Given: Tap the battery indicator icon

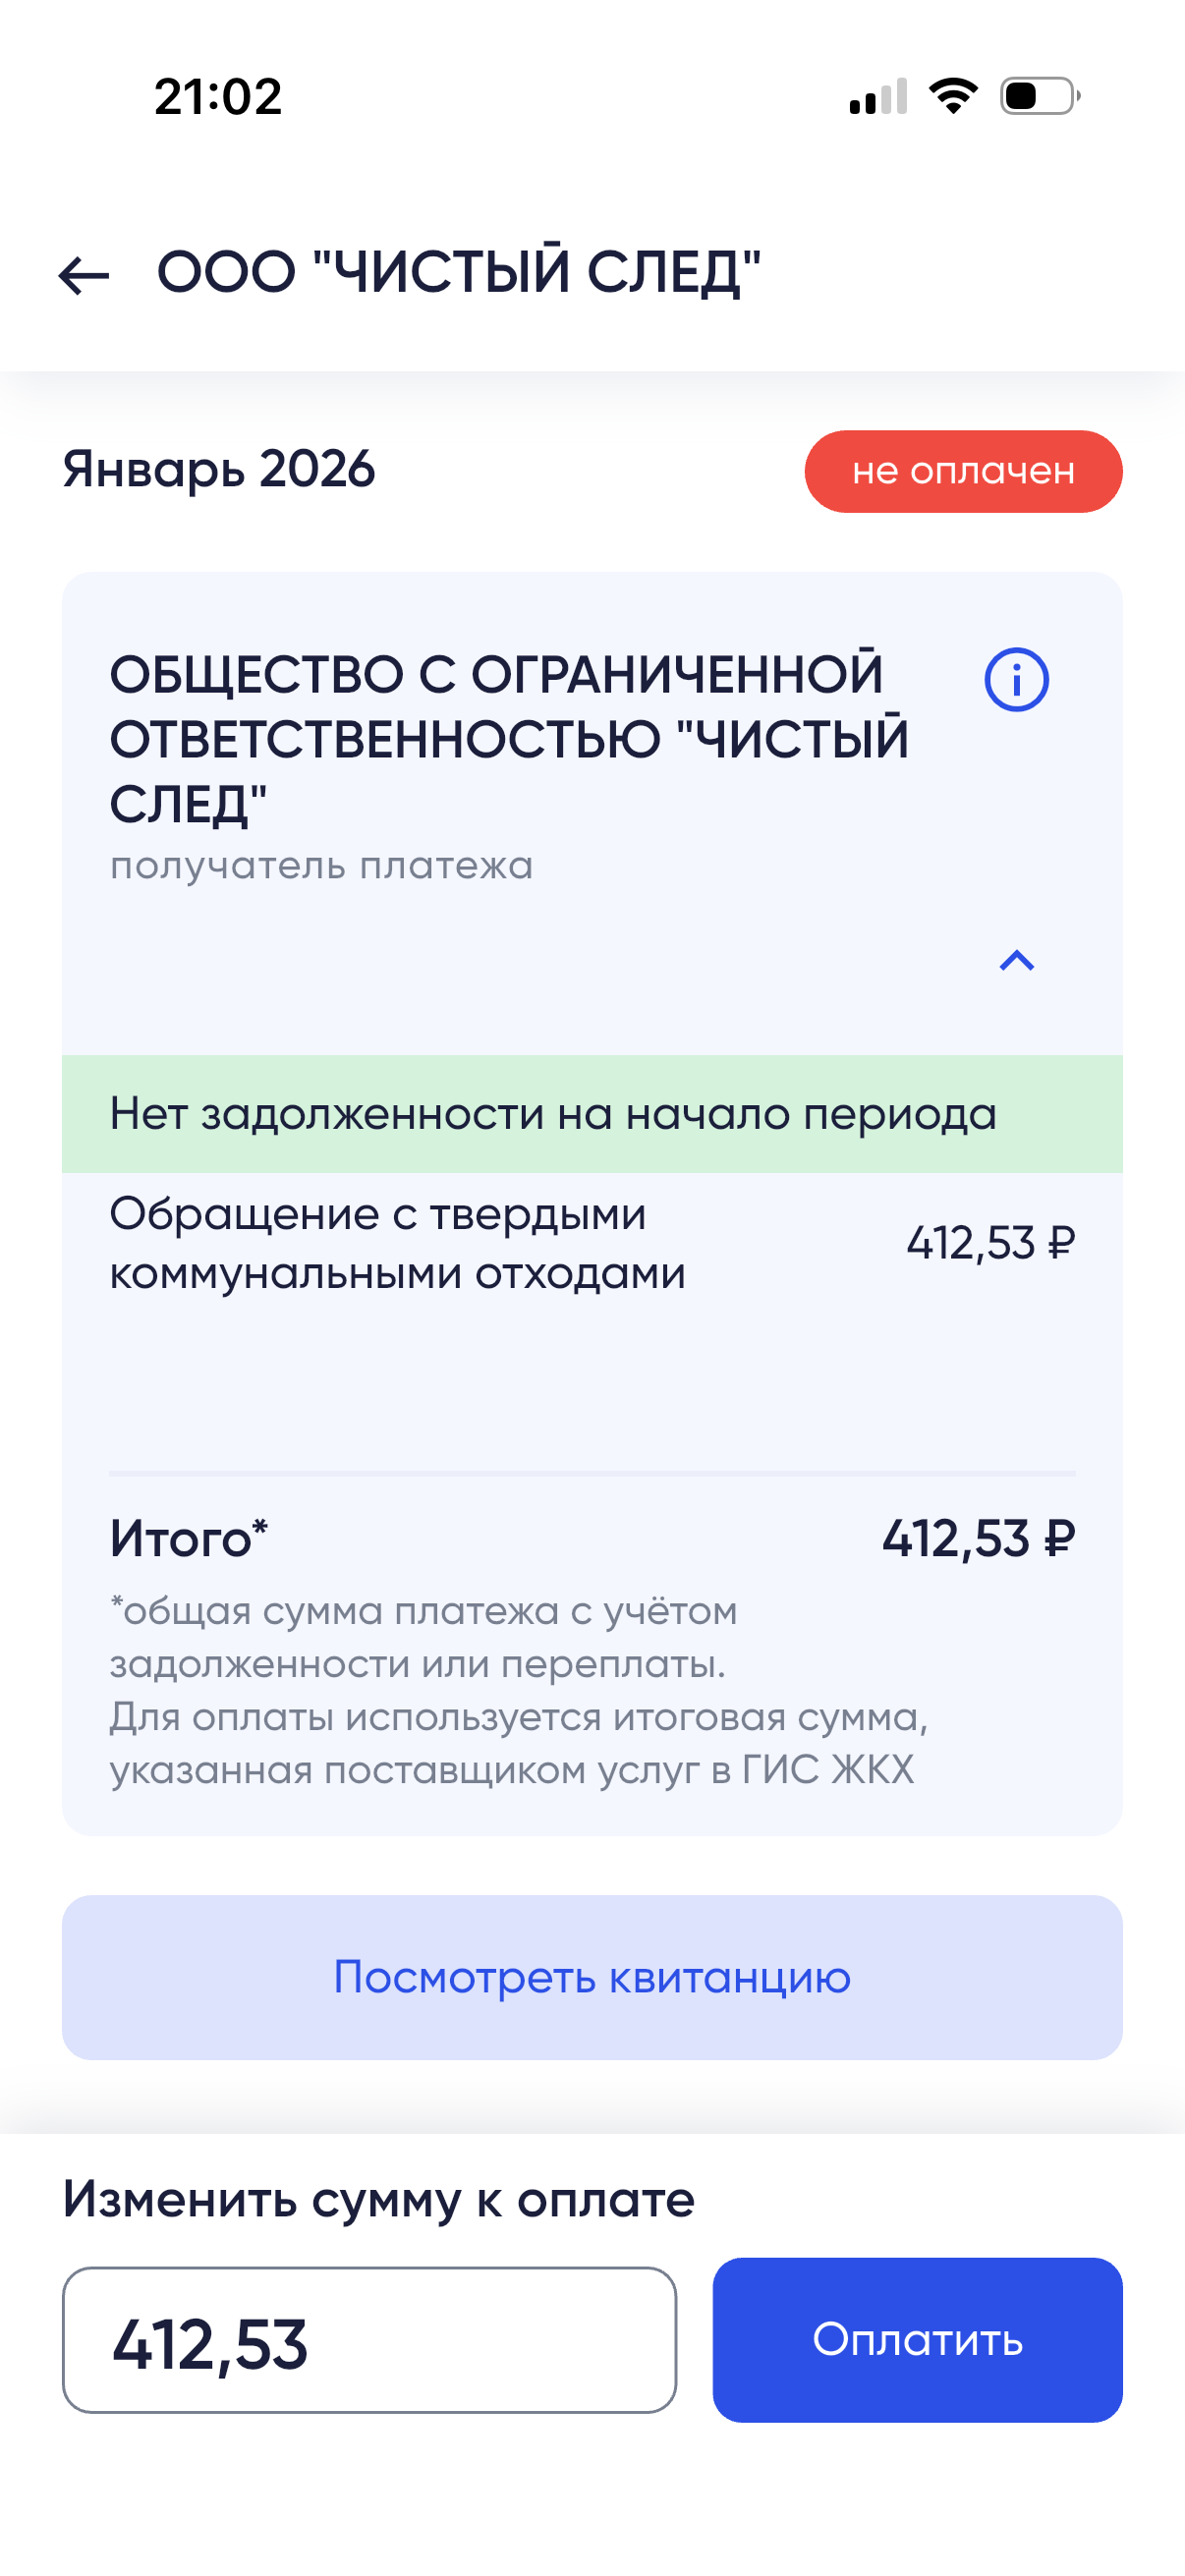Looking at the screenshot, I should (1039, 96).
